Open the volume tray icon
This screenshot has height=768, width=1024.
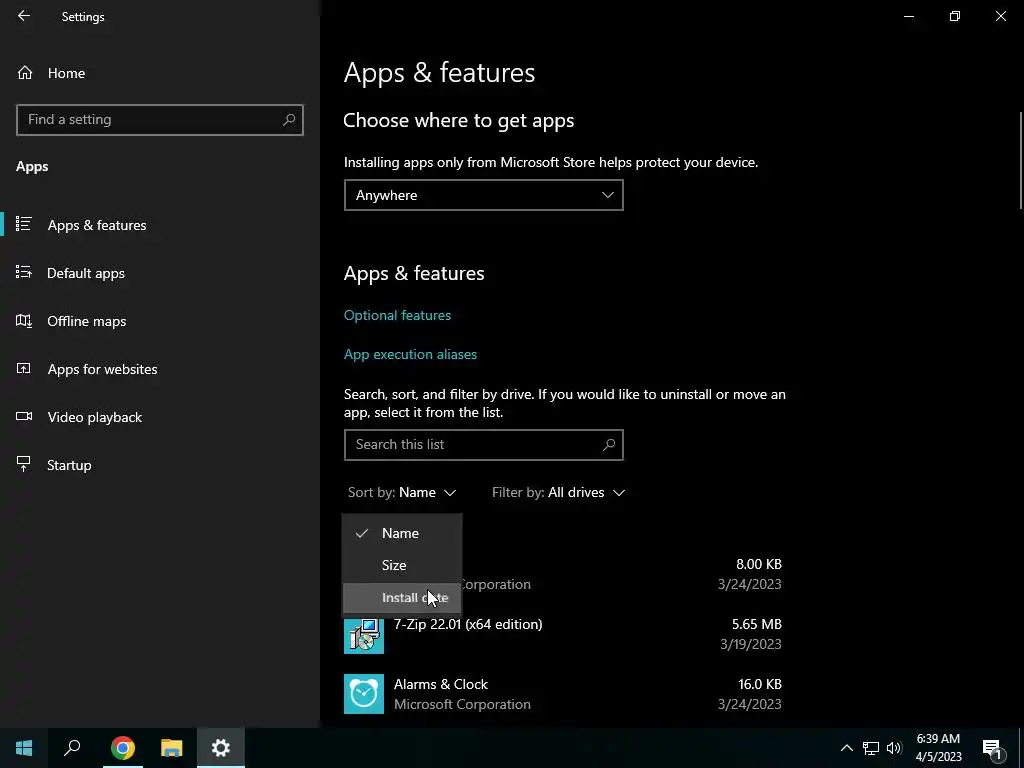click(894, 748)
